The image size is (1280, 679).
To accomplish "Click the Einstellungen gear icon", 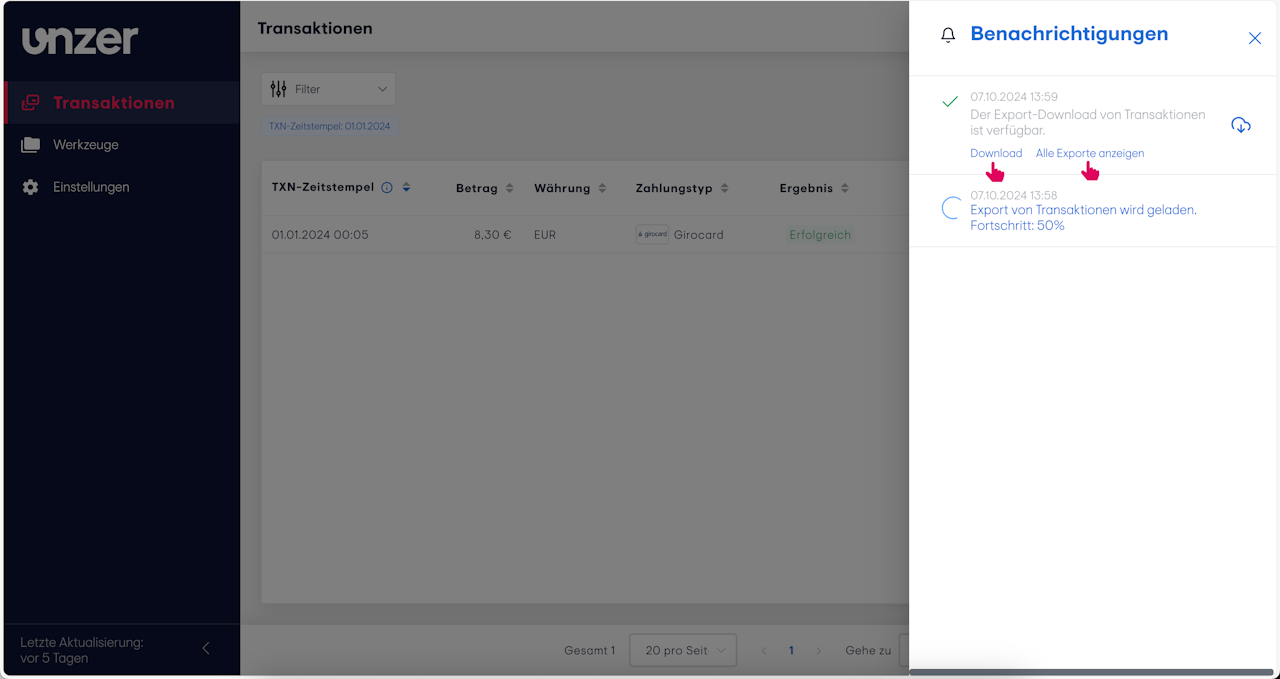I will tap(30, 187).
